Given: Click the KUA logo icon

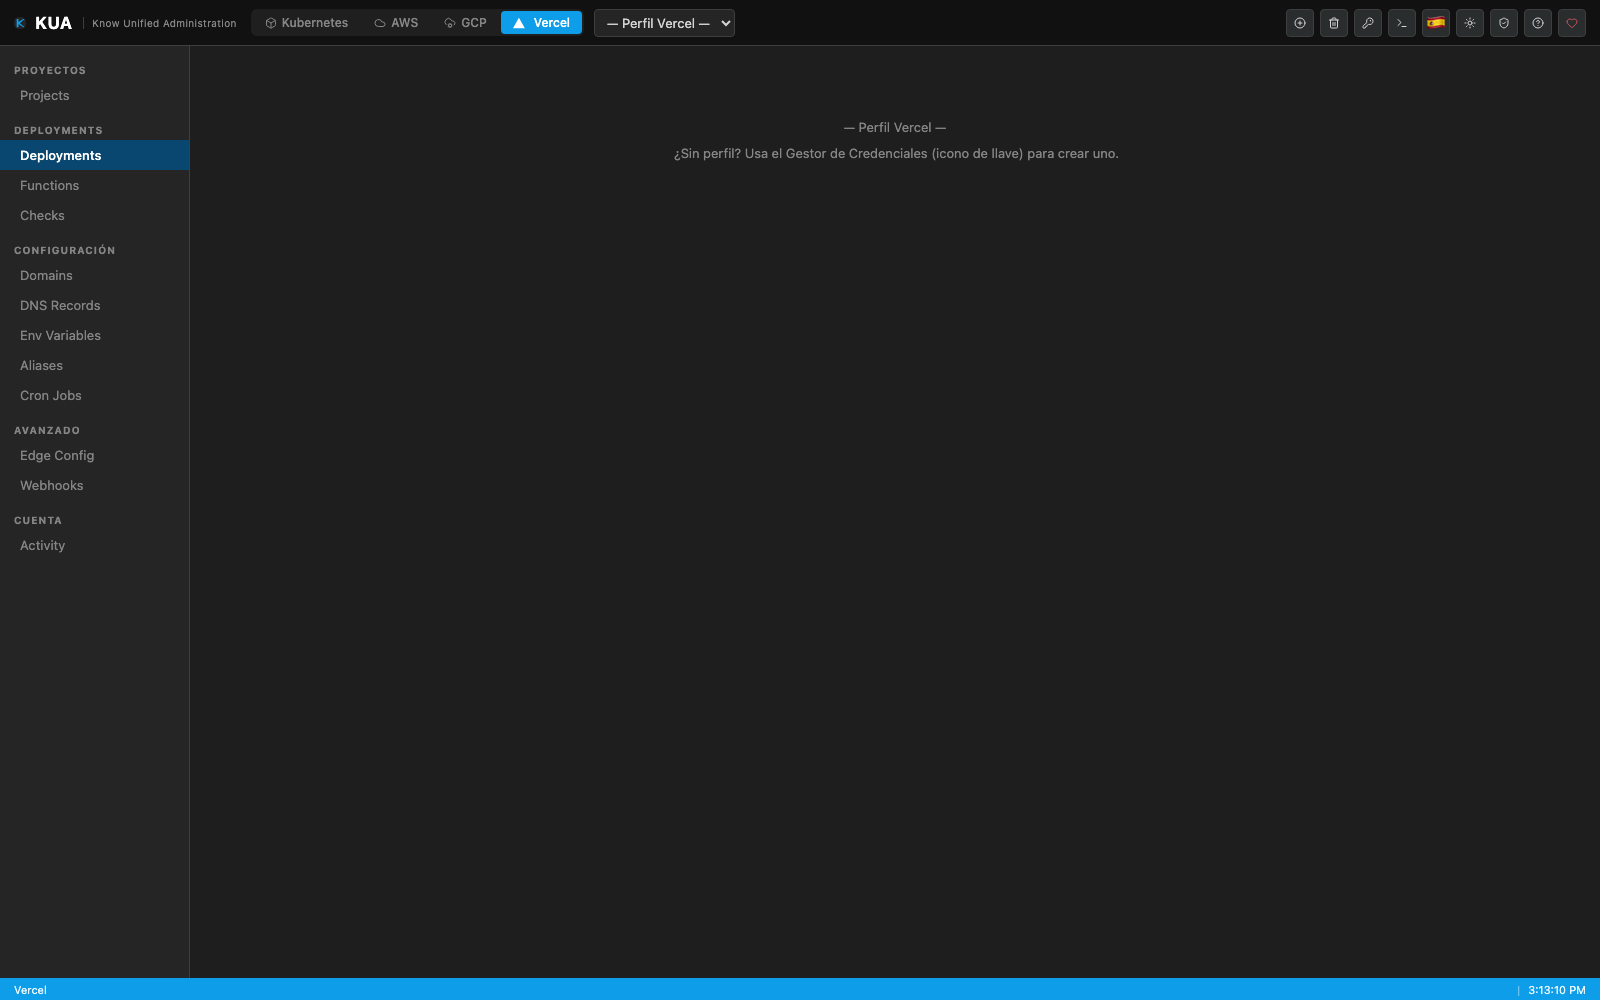Looking at the screenshot, I should click(x=20, y=23).
